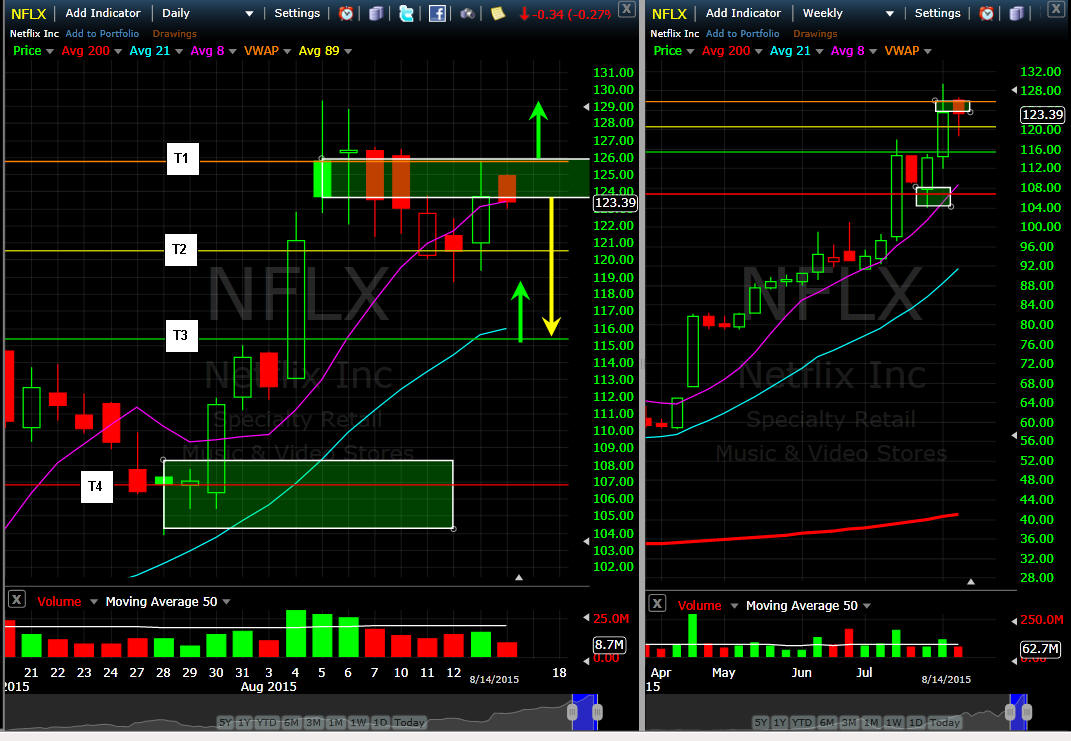
Task: Select the 1M range in Weekly chart
Action: tap(872, 723)
